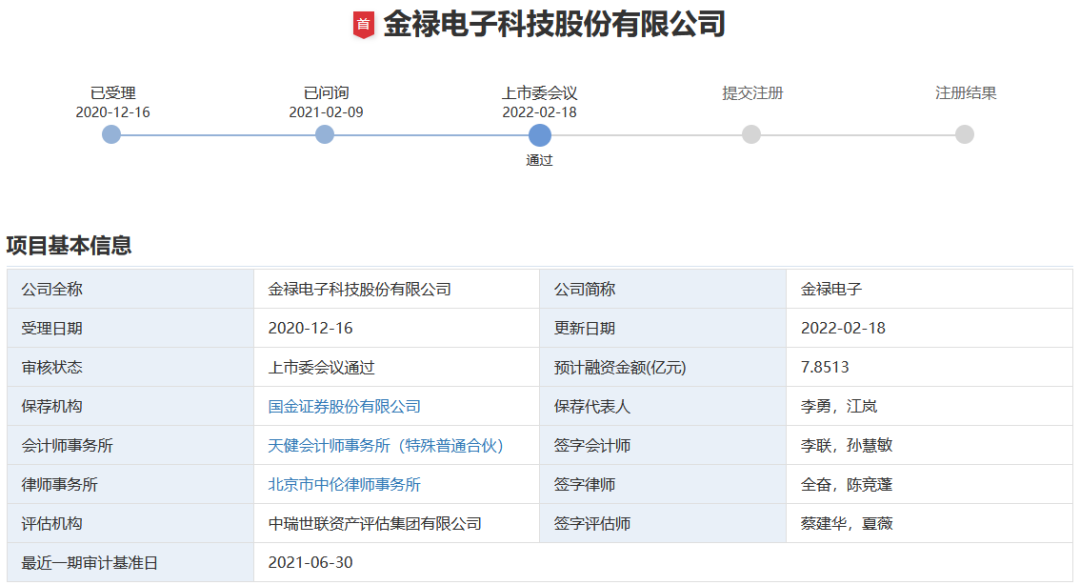Select signing accountants 李联，孙慧敏

coord(847,446)
